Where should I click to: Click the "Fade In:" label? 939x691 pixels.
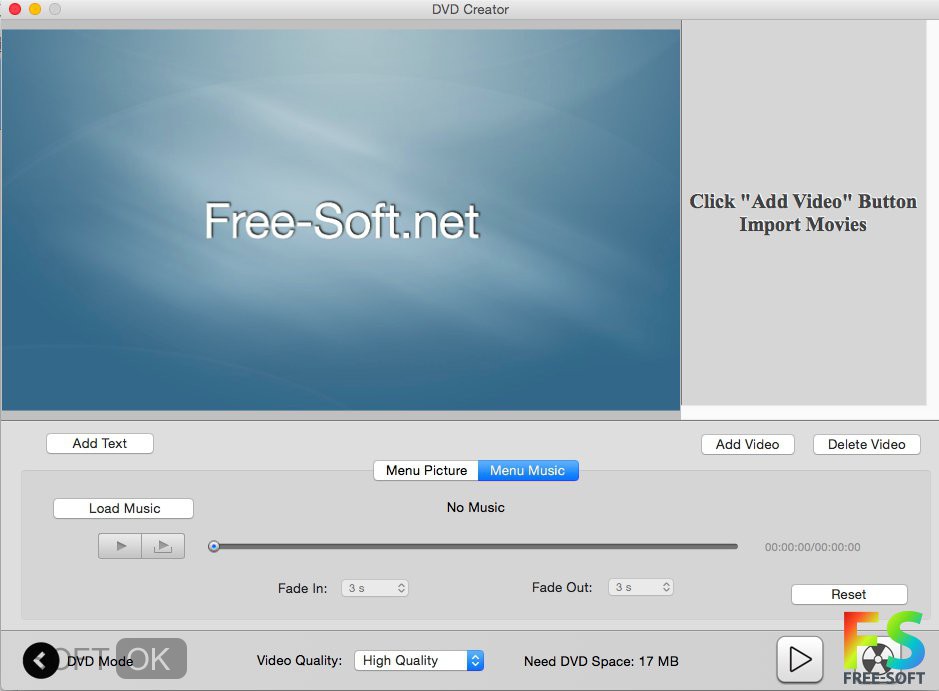coord(302,589)
